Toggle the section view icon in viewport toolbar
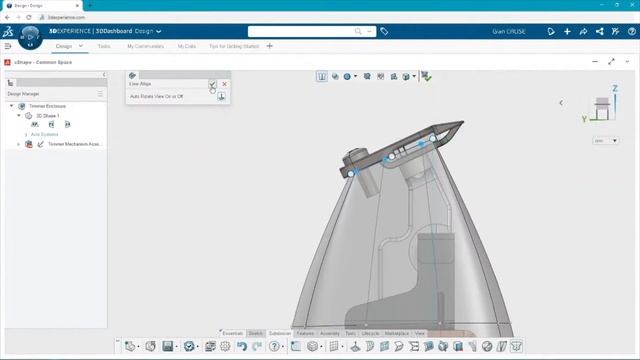 point(322,76)
